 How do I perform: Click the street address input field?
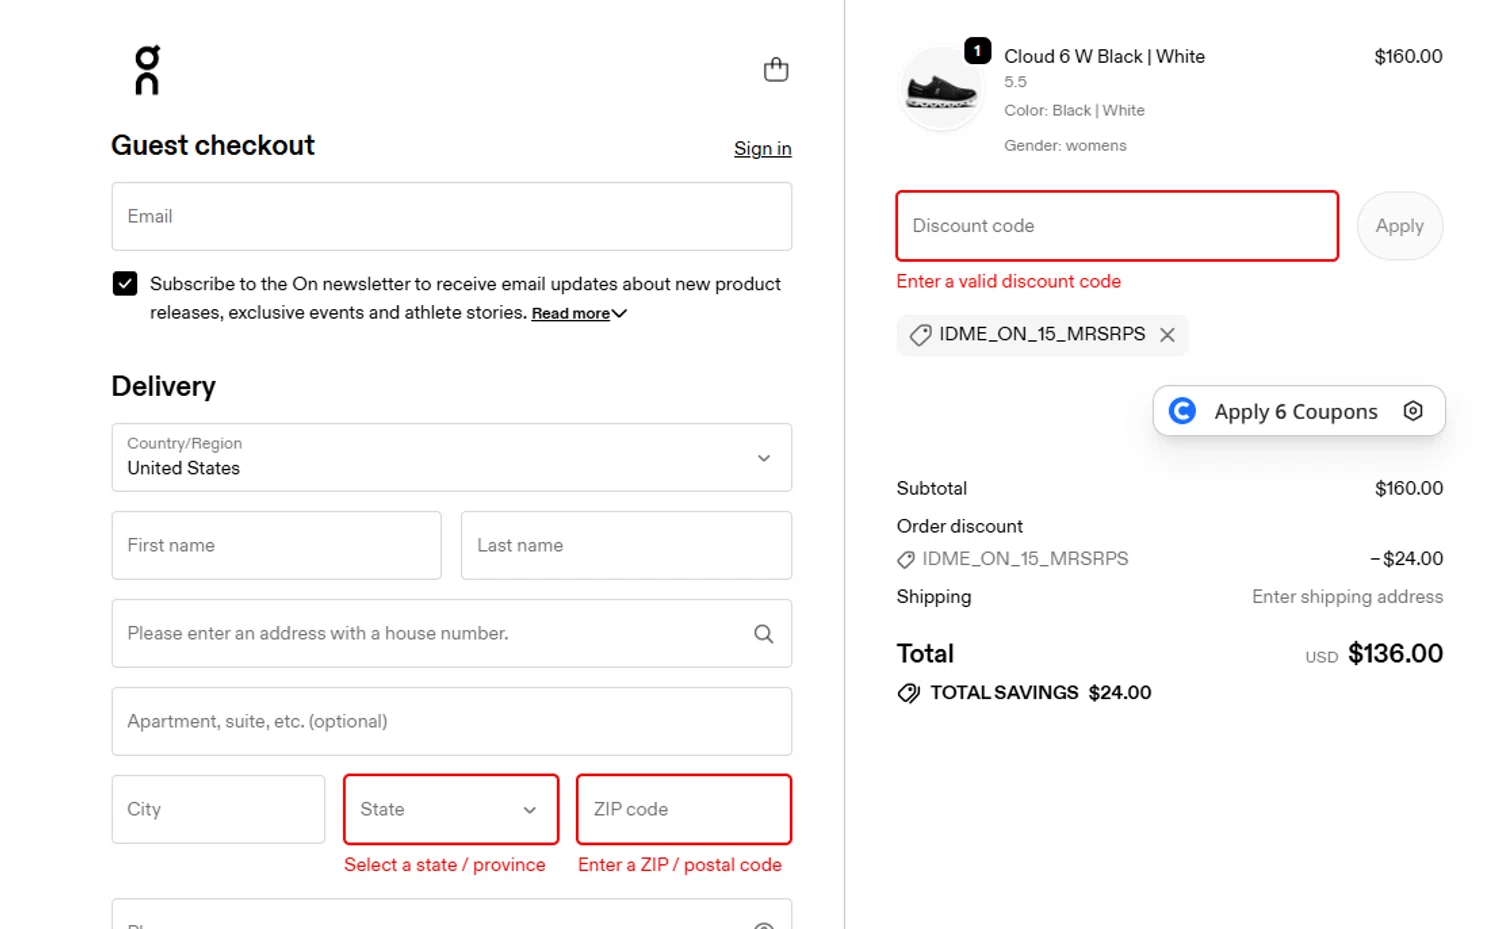click(x=452, y=634)
